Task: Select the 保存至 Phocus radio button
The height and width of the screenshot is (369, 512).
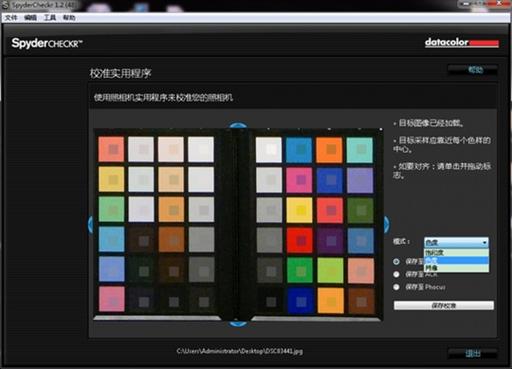Action: point(396,287)
